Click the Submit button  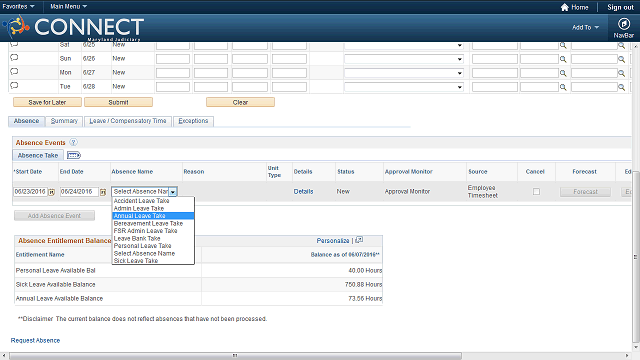(x=118, y=102)
